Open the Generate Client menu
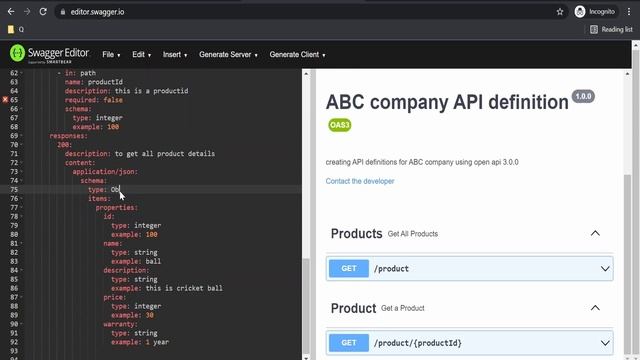 (297, 55)
